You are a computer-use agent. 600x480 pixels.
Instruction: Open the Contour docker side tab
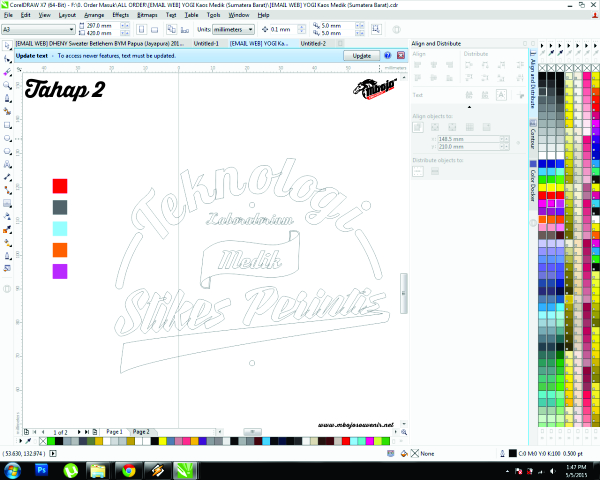[x=533, y=135]
